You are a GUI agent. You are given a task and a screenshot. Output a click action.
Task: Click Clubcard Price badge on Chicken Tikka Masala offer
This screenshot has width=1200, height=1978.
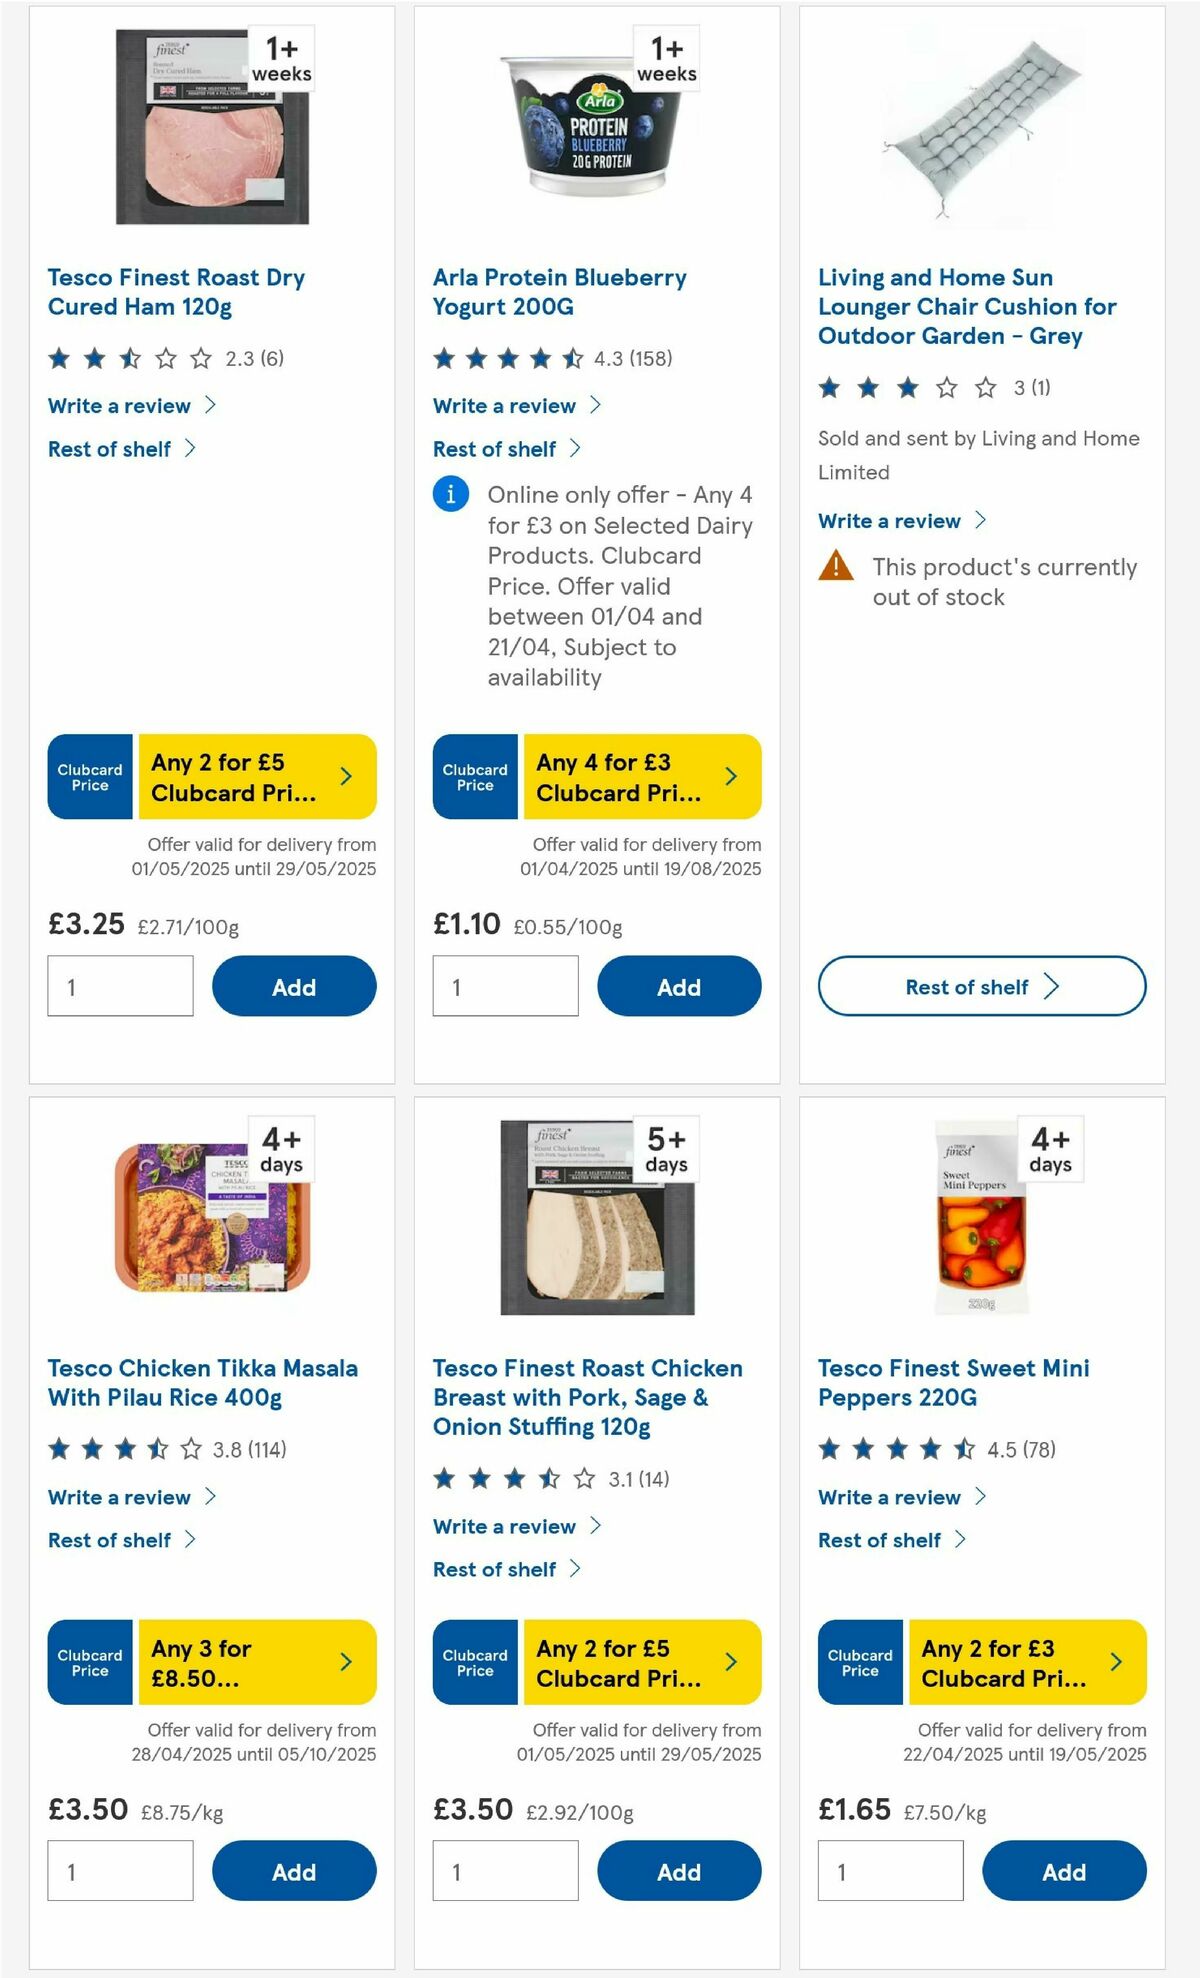click(89, 1662)
